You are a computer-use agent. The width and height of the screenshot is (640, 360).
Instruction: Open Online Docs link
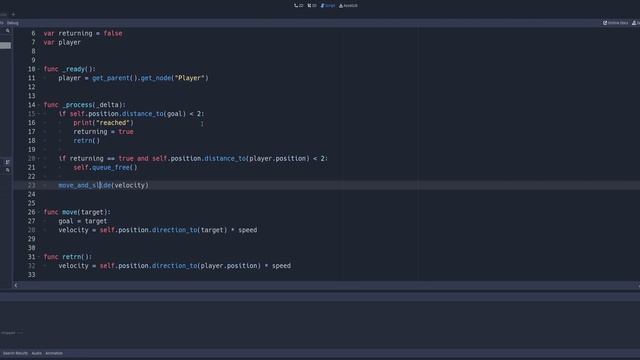point(616,23)
